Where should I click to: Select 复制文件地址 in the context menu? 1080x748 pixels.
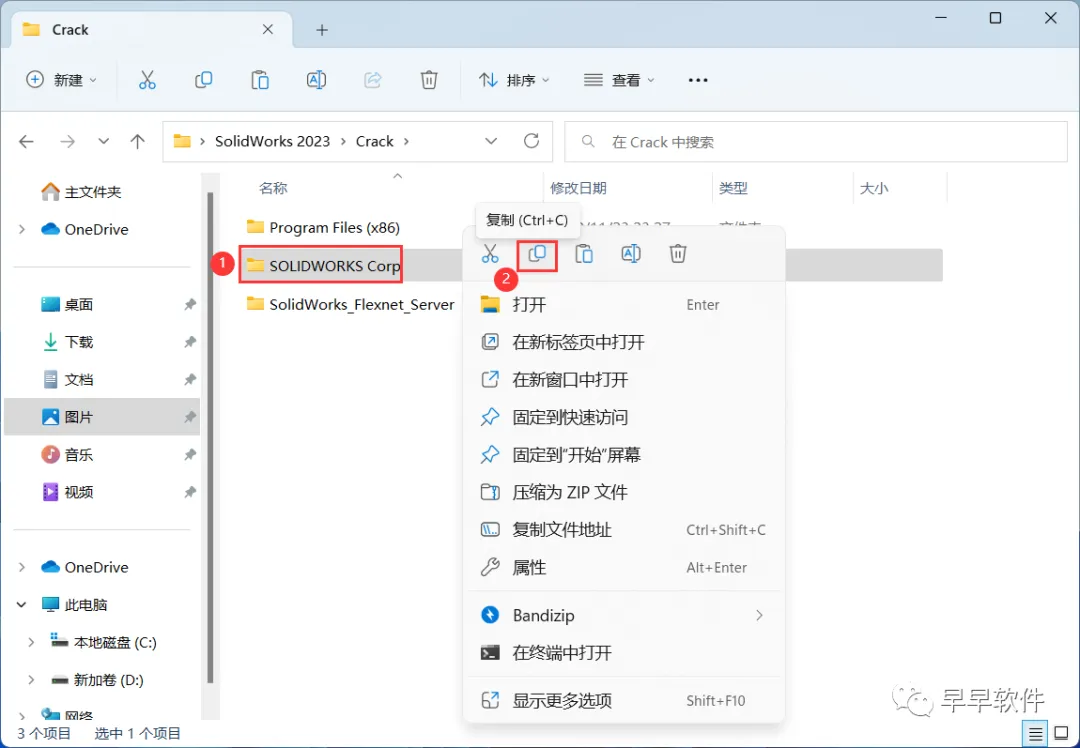click(625, 530)
